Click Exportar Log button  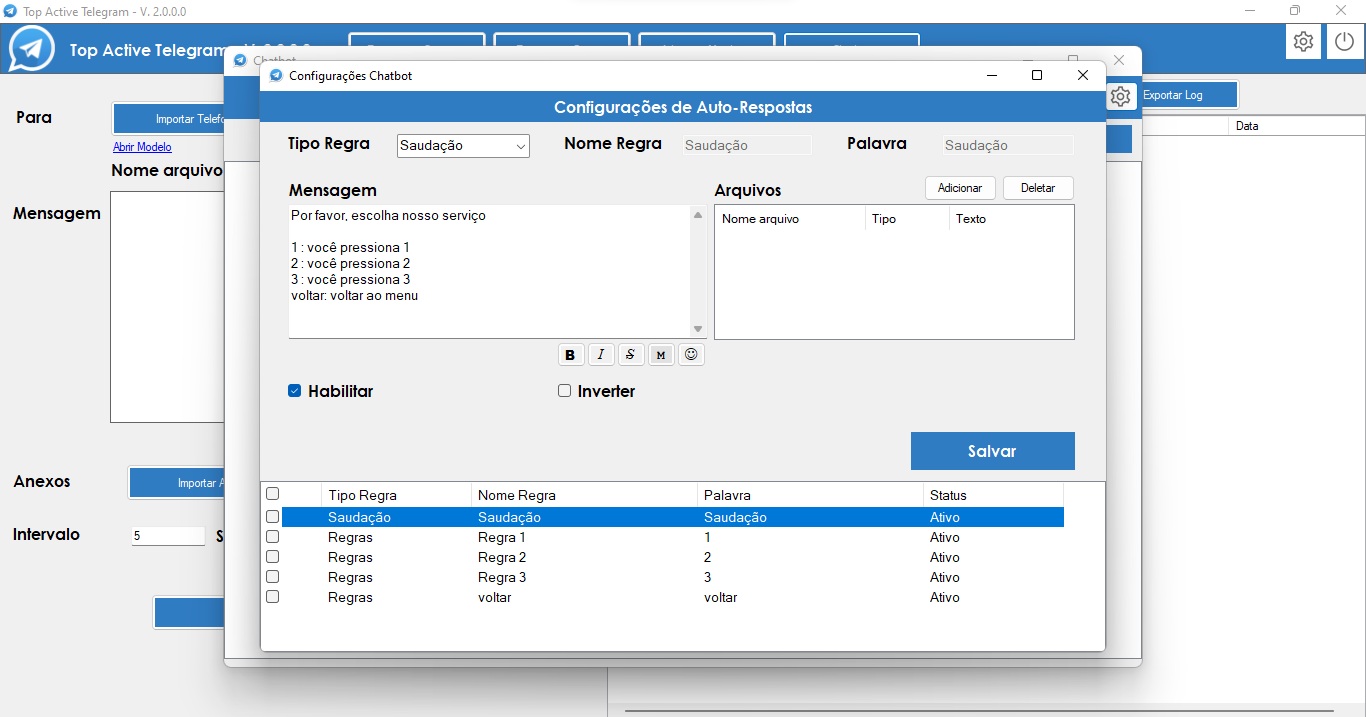1187,96
